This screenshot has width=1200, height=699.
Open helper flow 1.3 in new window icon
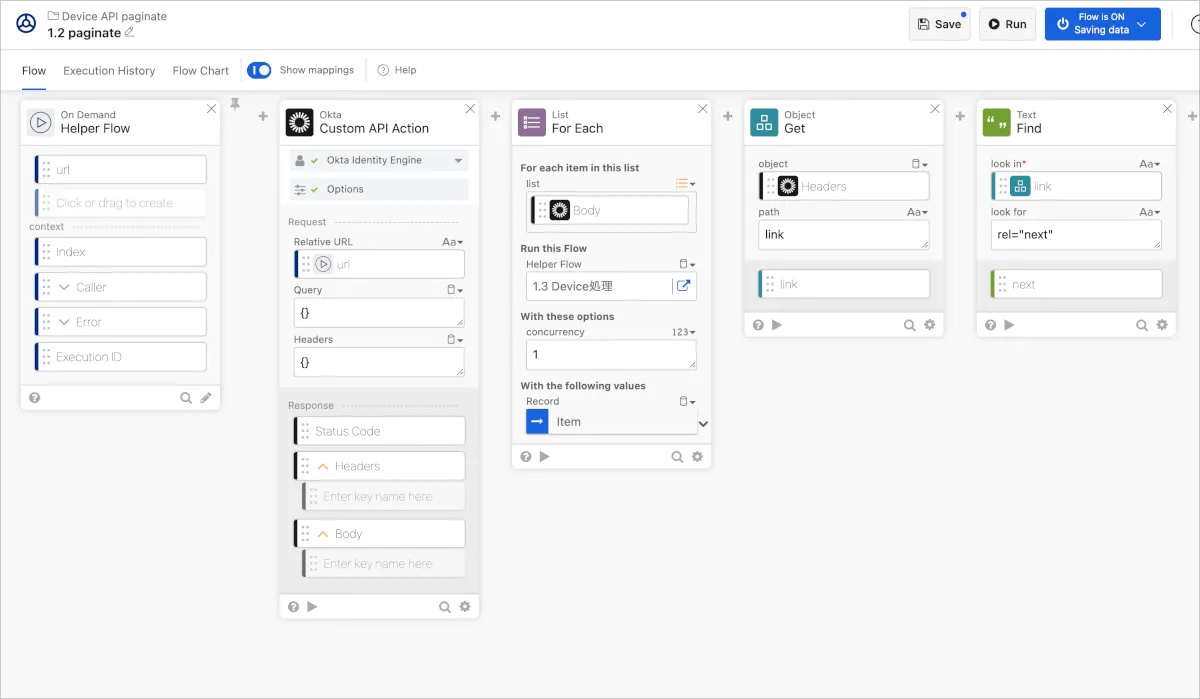tap(684, 286)
